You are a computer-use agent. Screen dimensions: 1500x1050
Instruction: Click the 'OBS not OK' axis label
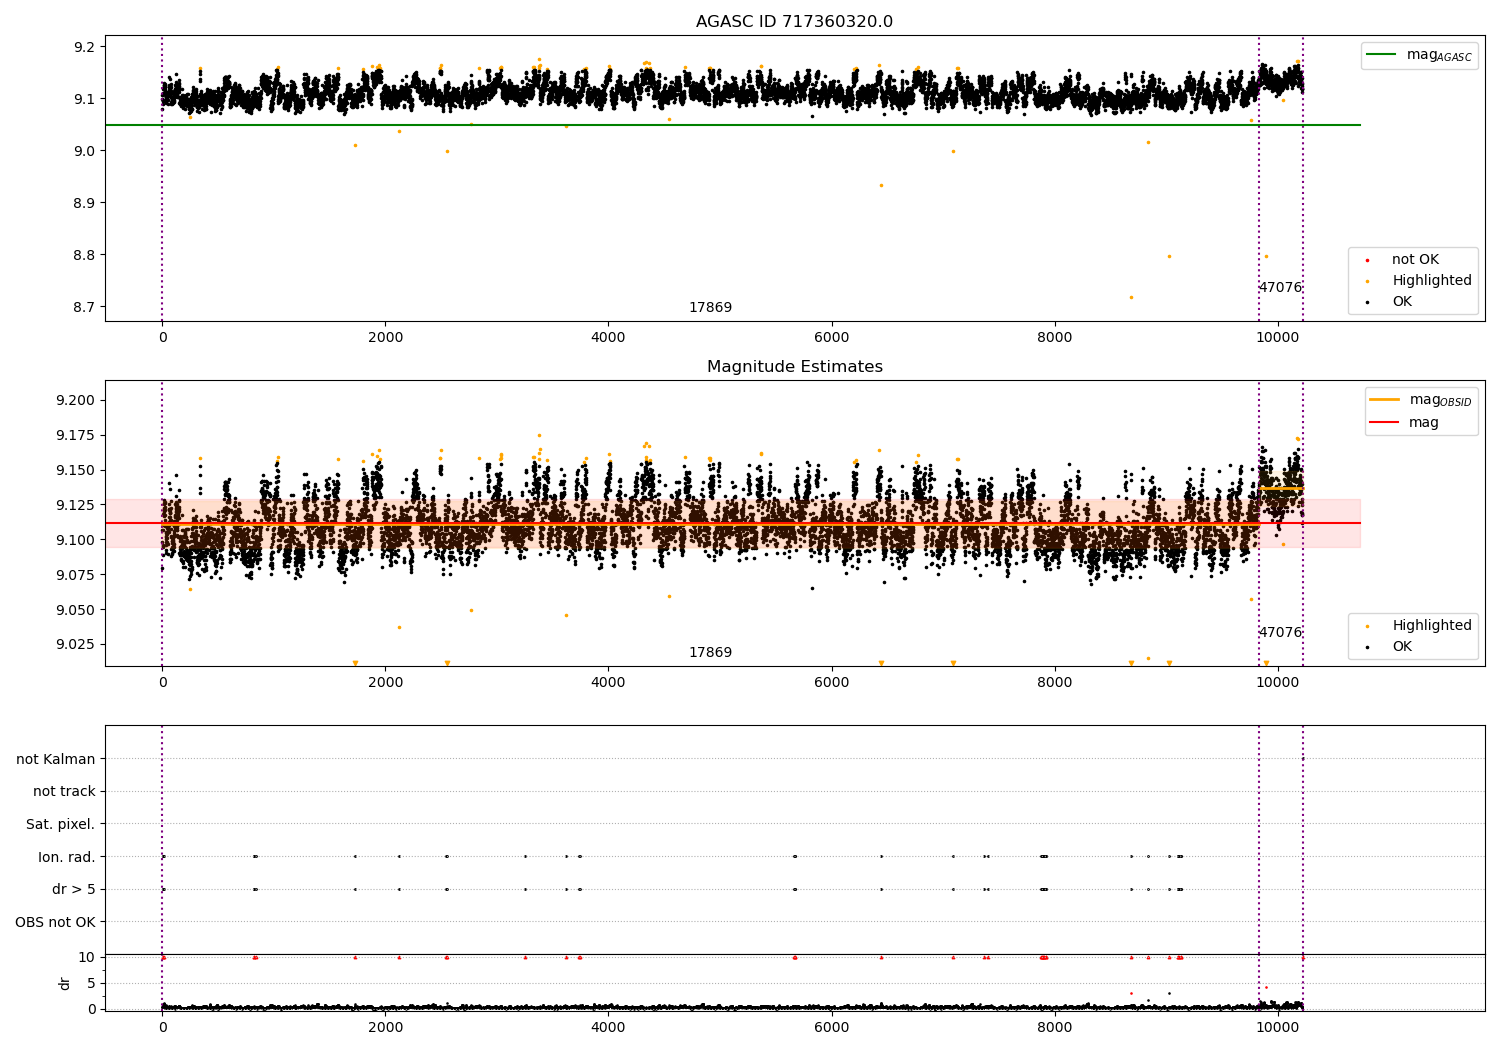pyautogui.click(x=56, y=923)
